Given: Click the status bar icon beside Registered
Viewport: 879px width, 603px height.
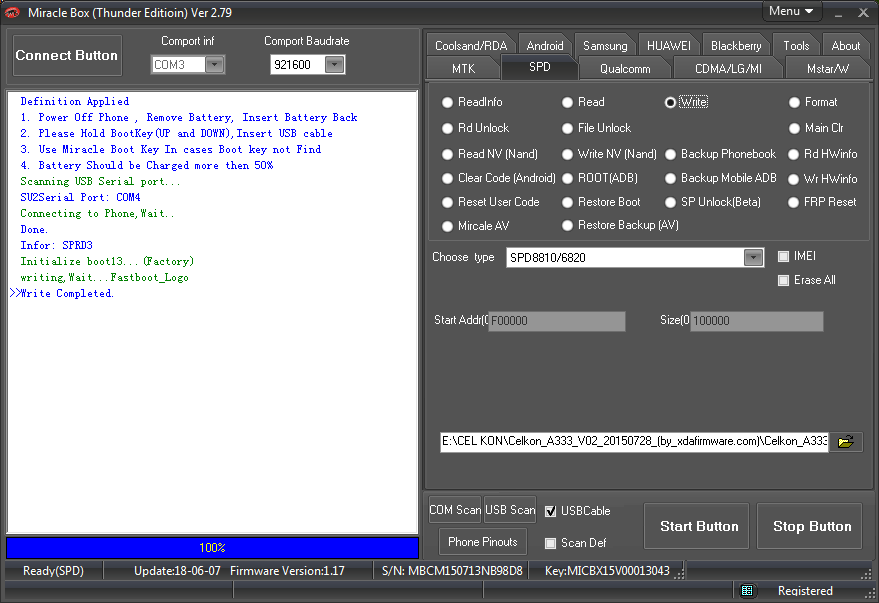Looking at the screenshot, I should click(x=747, y=590).
